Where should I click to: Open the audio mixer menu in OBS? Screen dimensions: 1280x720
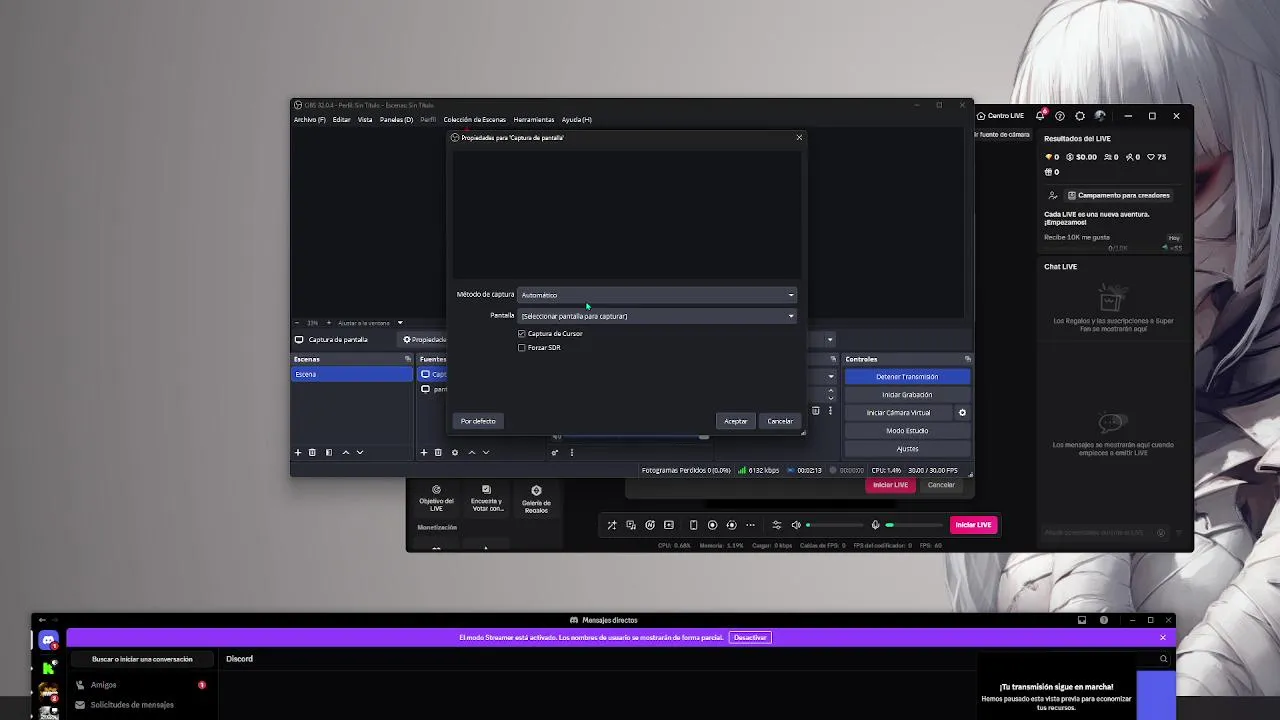572,452
